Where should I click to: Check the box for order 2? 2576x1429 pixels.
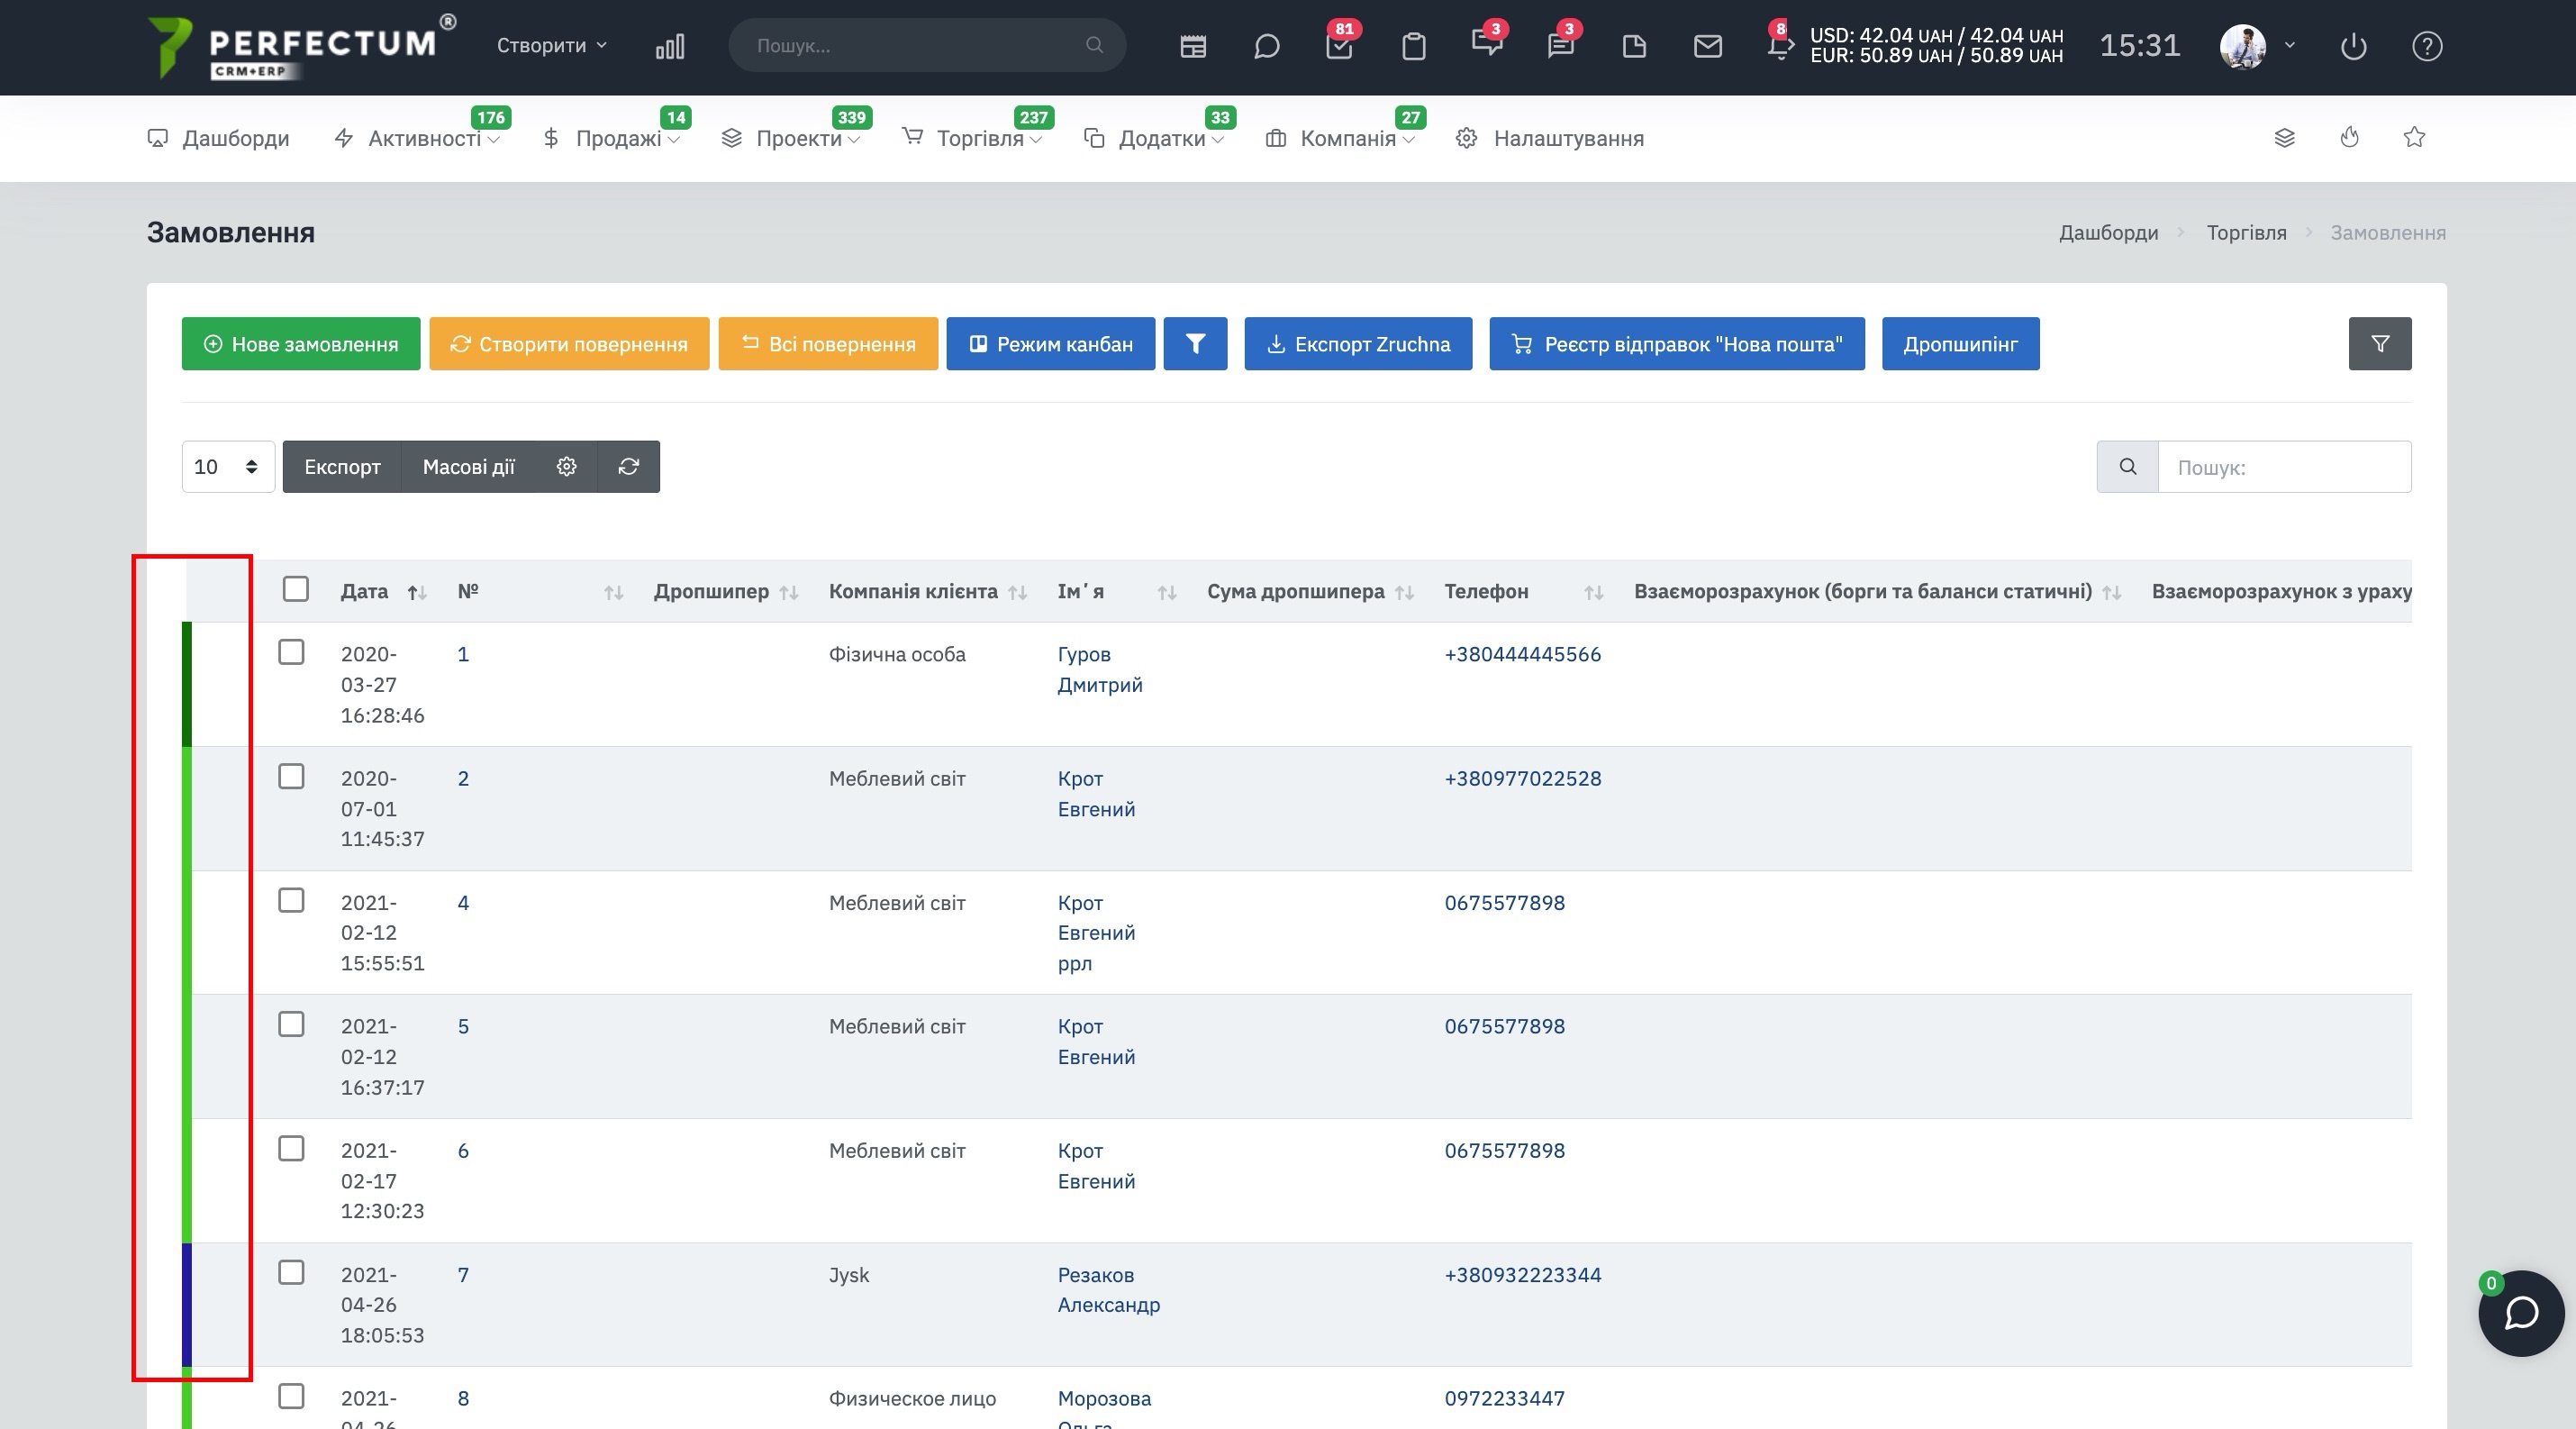click(x=291, y=776)
